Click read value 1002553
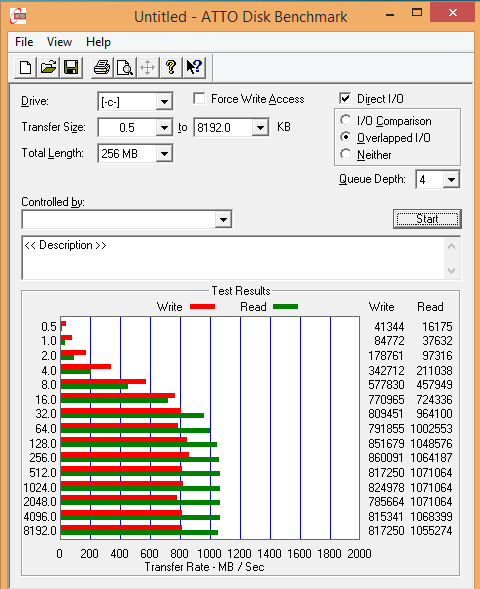480x589 pixels. pyautogui.click(x=431, y=429)
